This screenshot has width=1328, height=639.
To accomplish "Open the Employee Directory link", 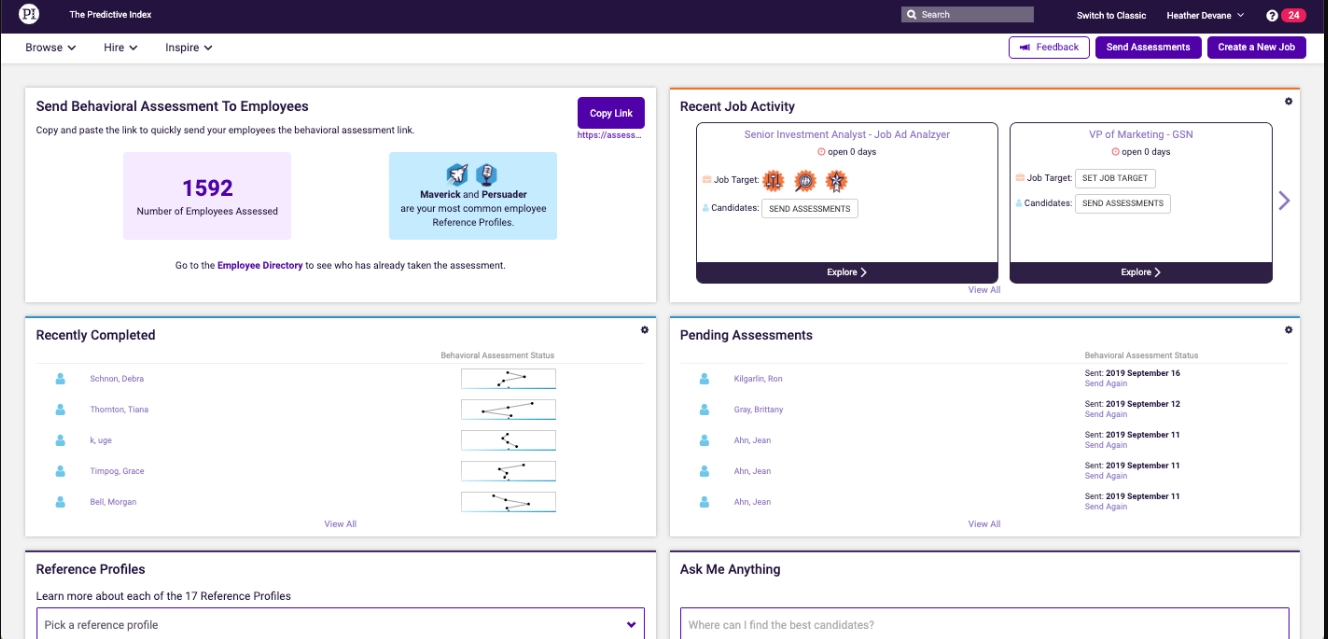I will (x=260, y=266).
